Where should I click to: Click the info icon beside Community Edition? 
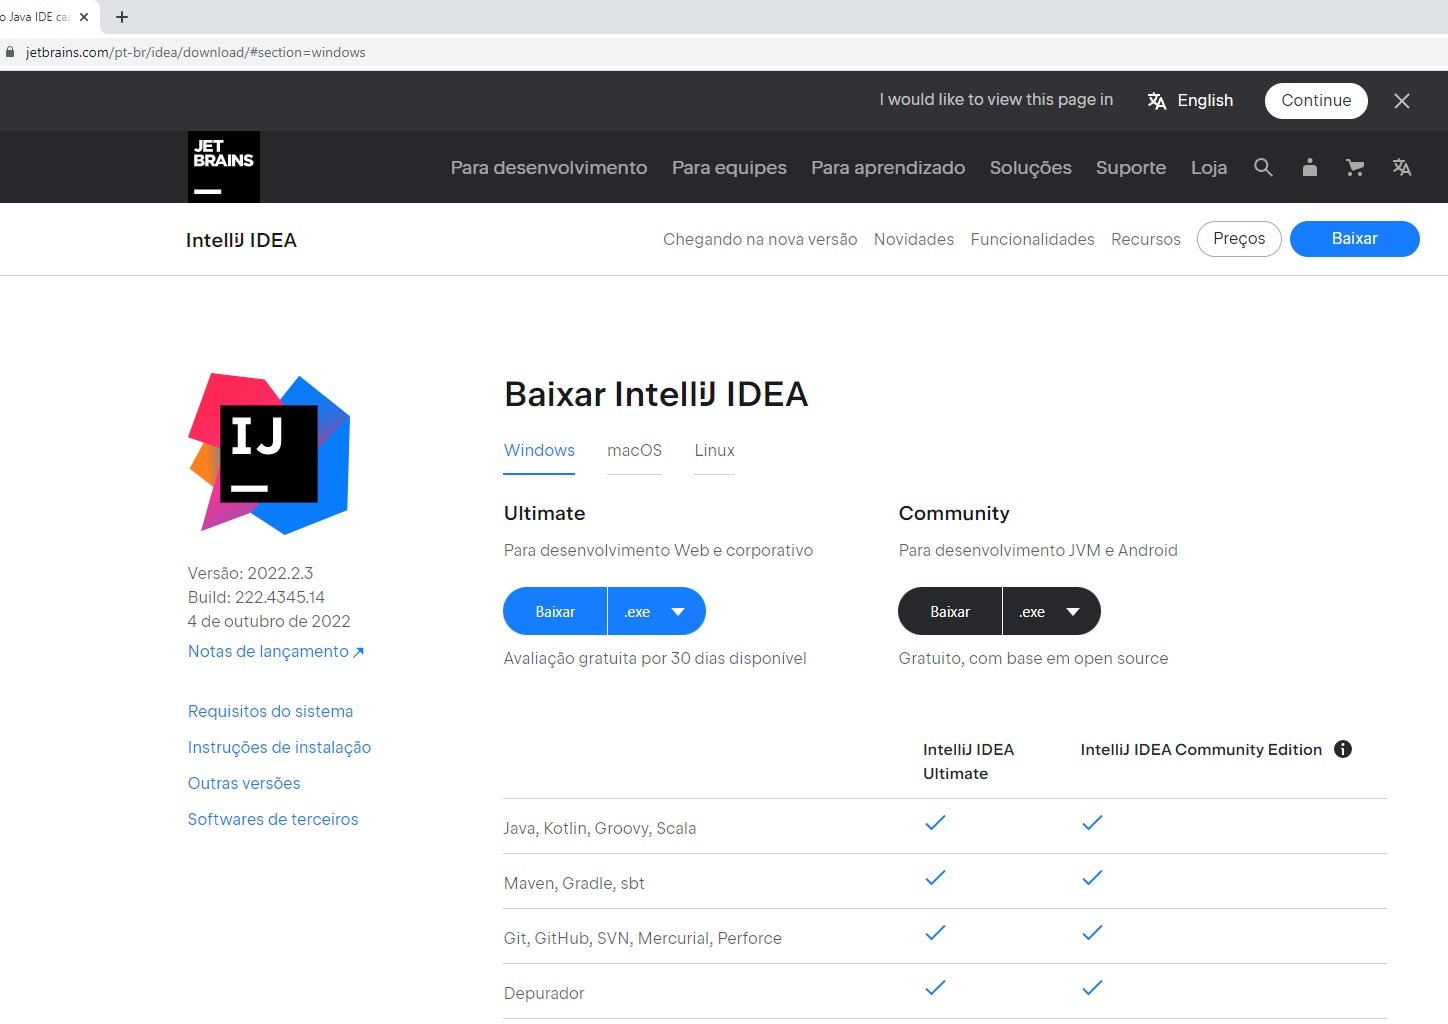pyautogui.click(x=1343, y=749)
